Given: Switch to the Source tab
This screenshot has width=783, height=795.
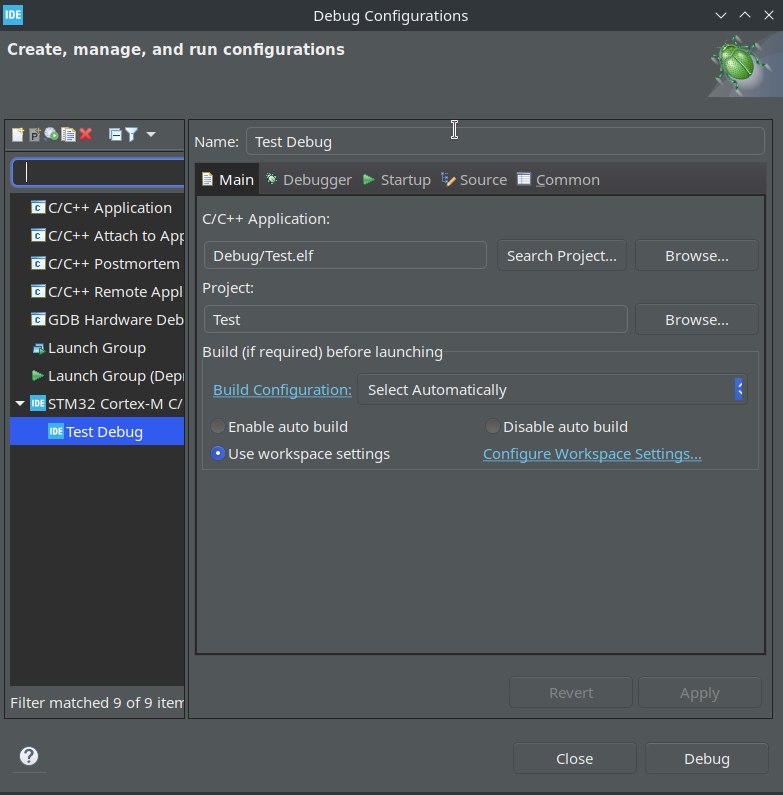Looking at the screenshot, I should pyautogui.click(x=474, y=179).
